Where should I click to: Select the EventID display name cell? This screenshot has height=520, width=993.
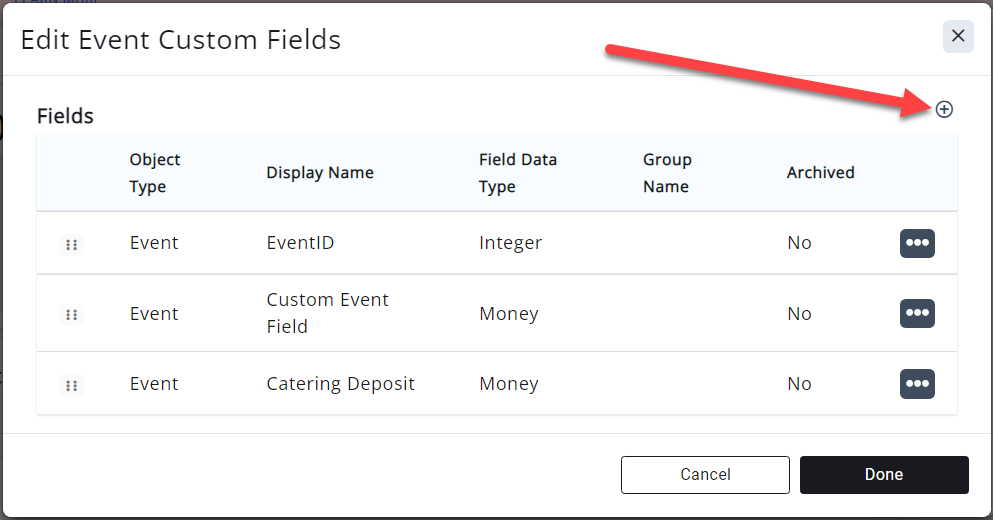(x=300, y=243)
